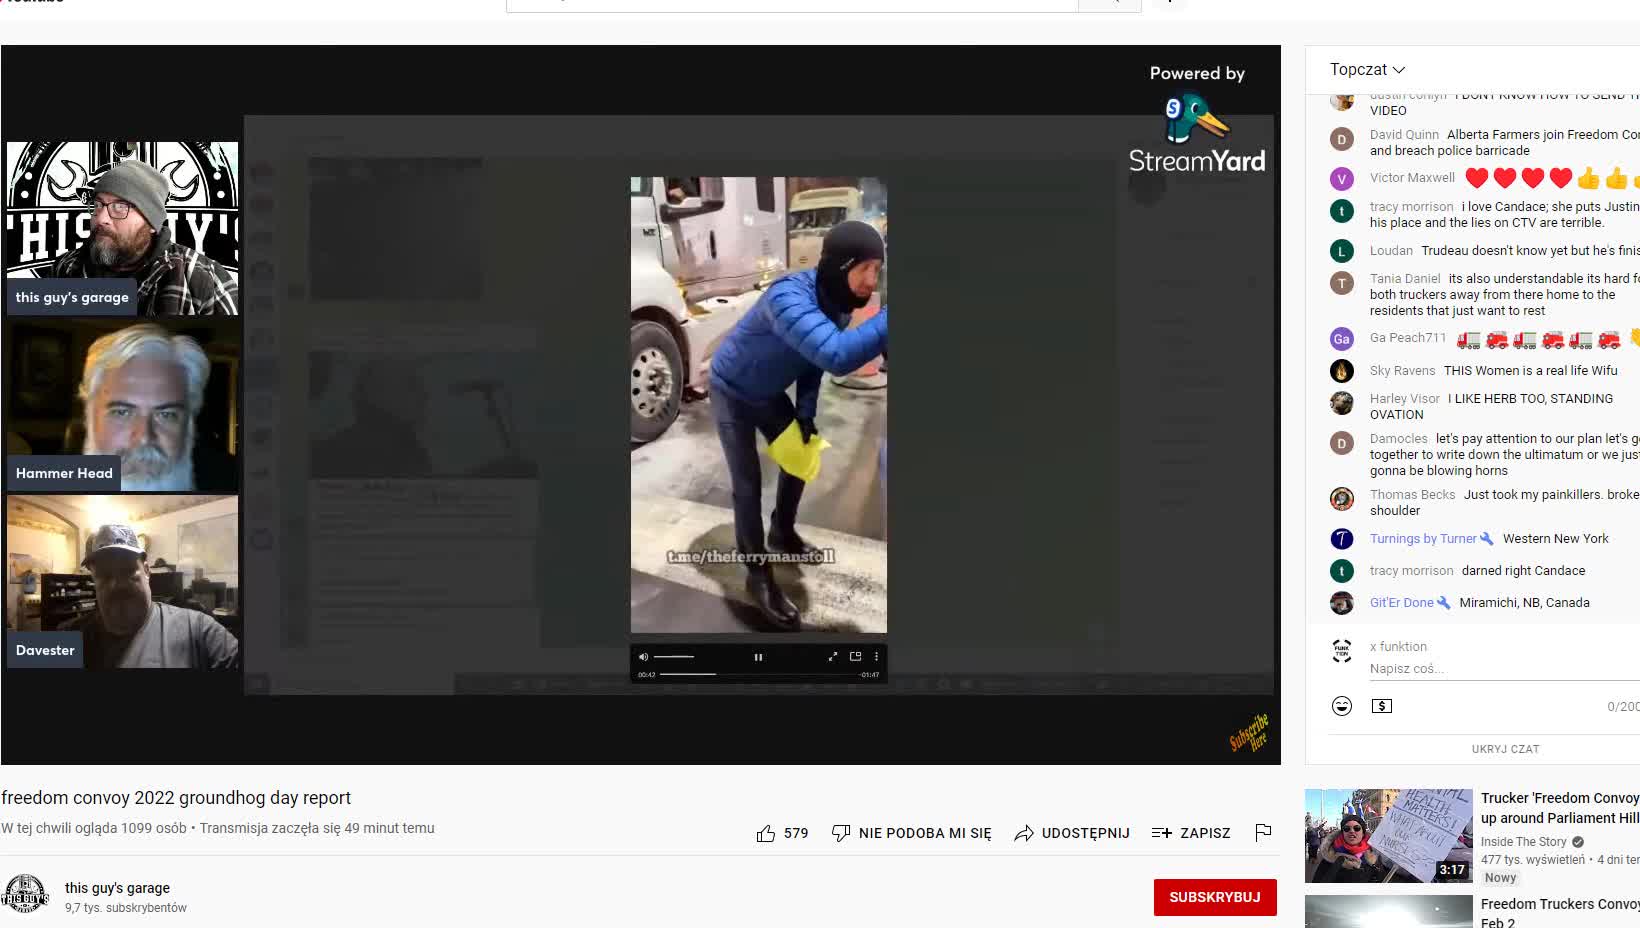Click Victor Maxwell's chat avatar
Screen dimensions: 1640x928
pyautogui.click(x=1342, y=179)
